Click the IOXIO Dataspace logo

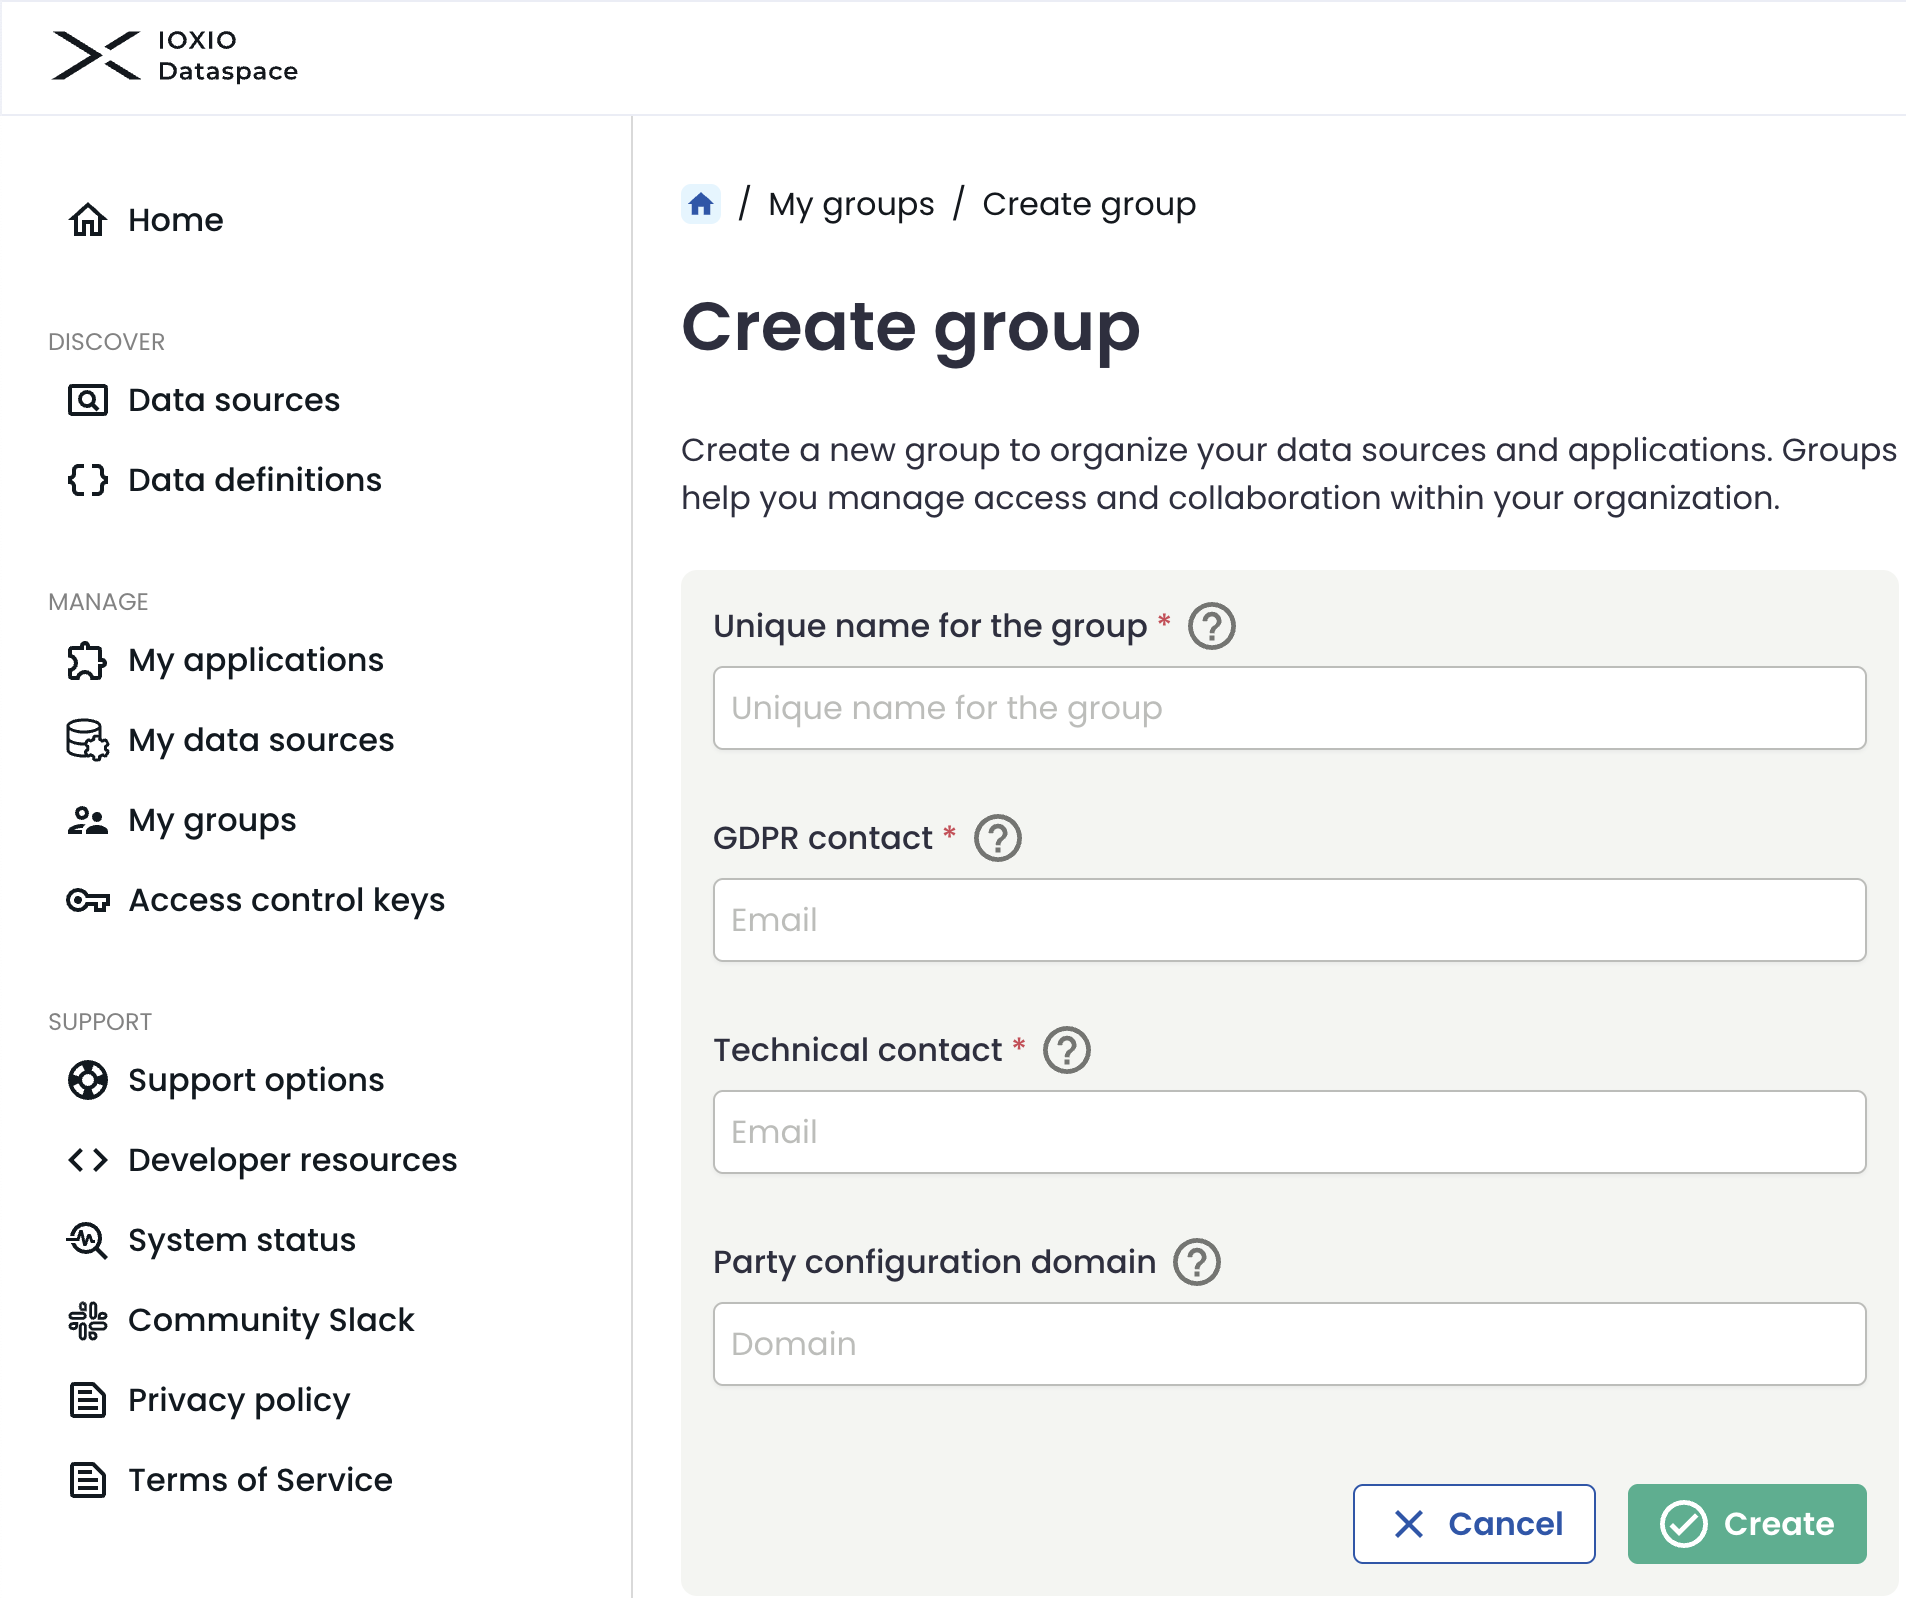point(175,57)
